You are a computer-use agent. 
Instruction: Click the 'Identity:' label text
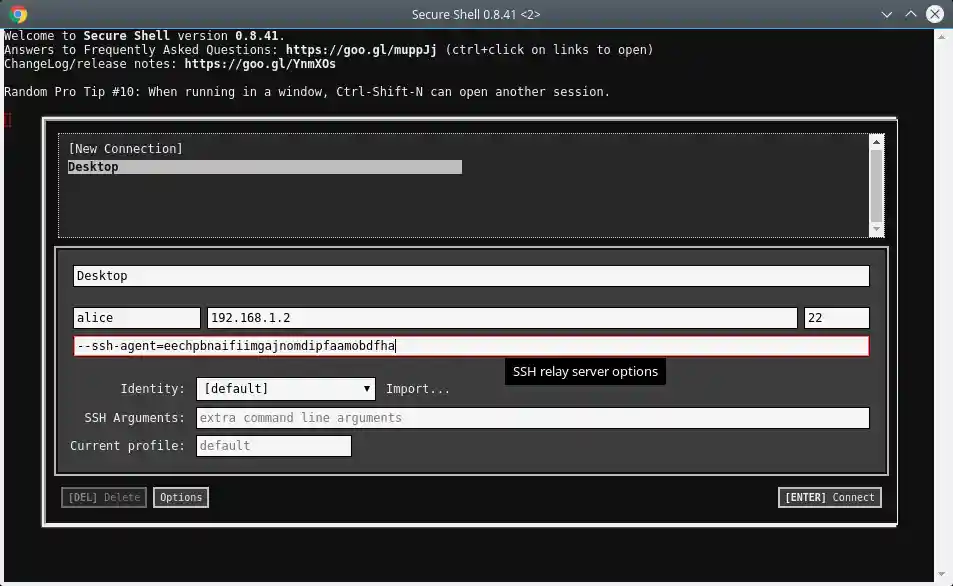click(153, 389)
